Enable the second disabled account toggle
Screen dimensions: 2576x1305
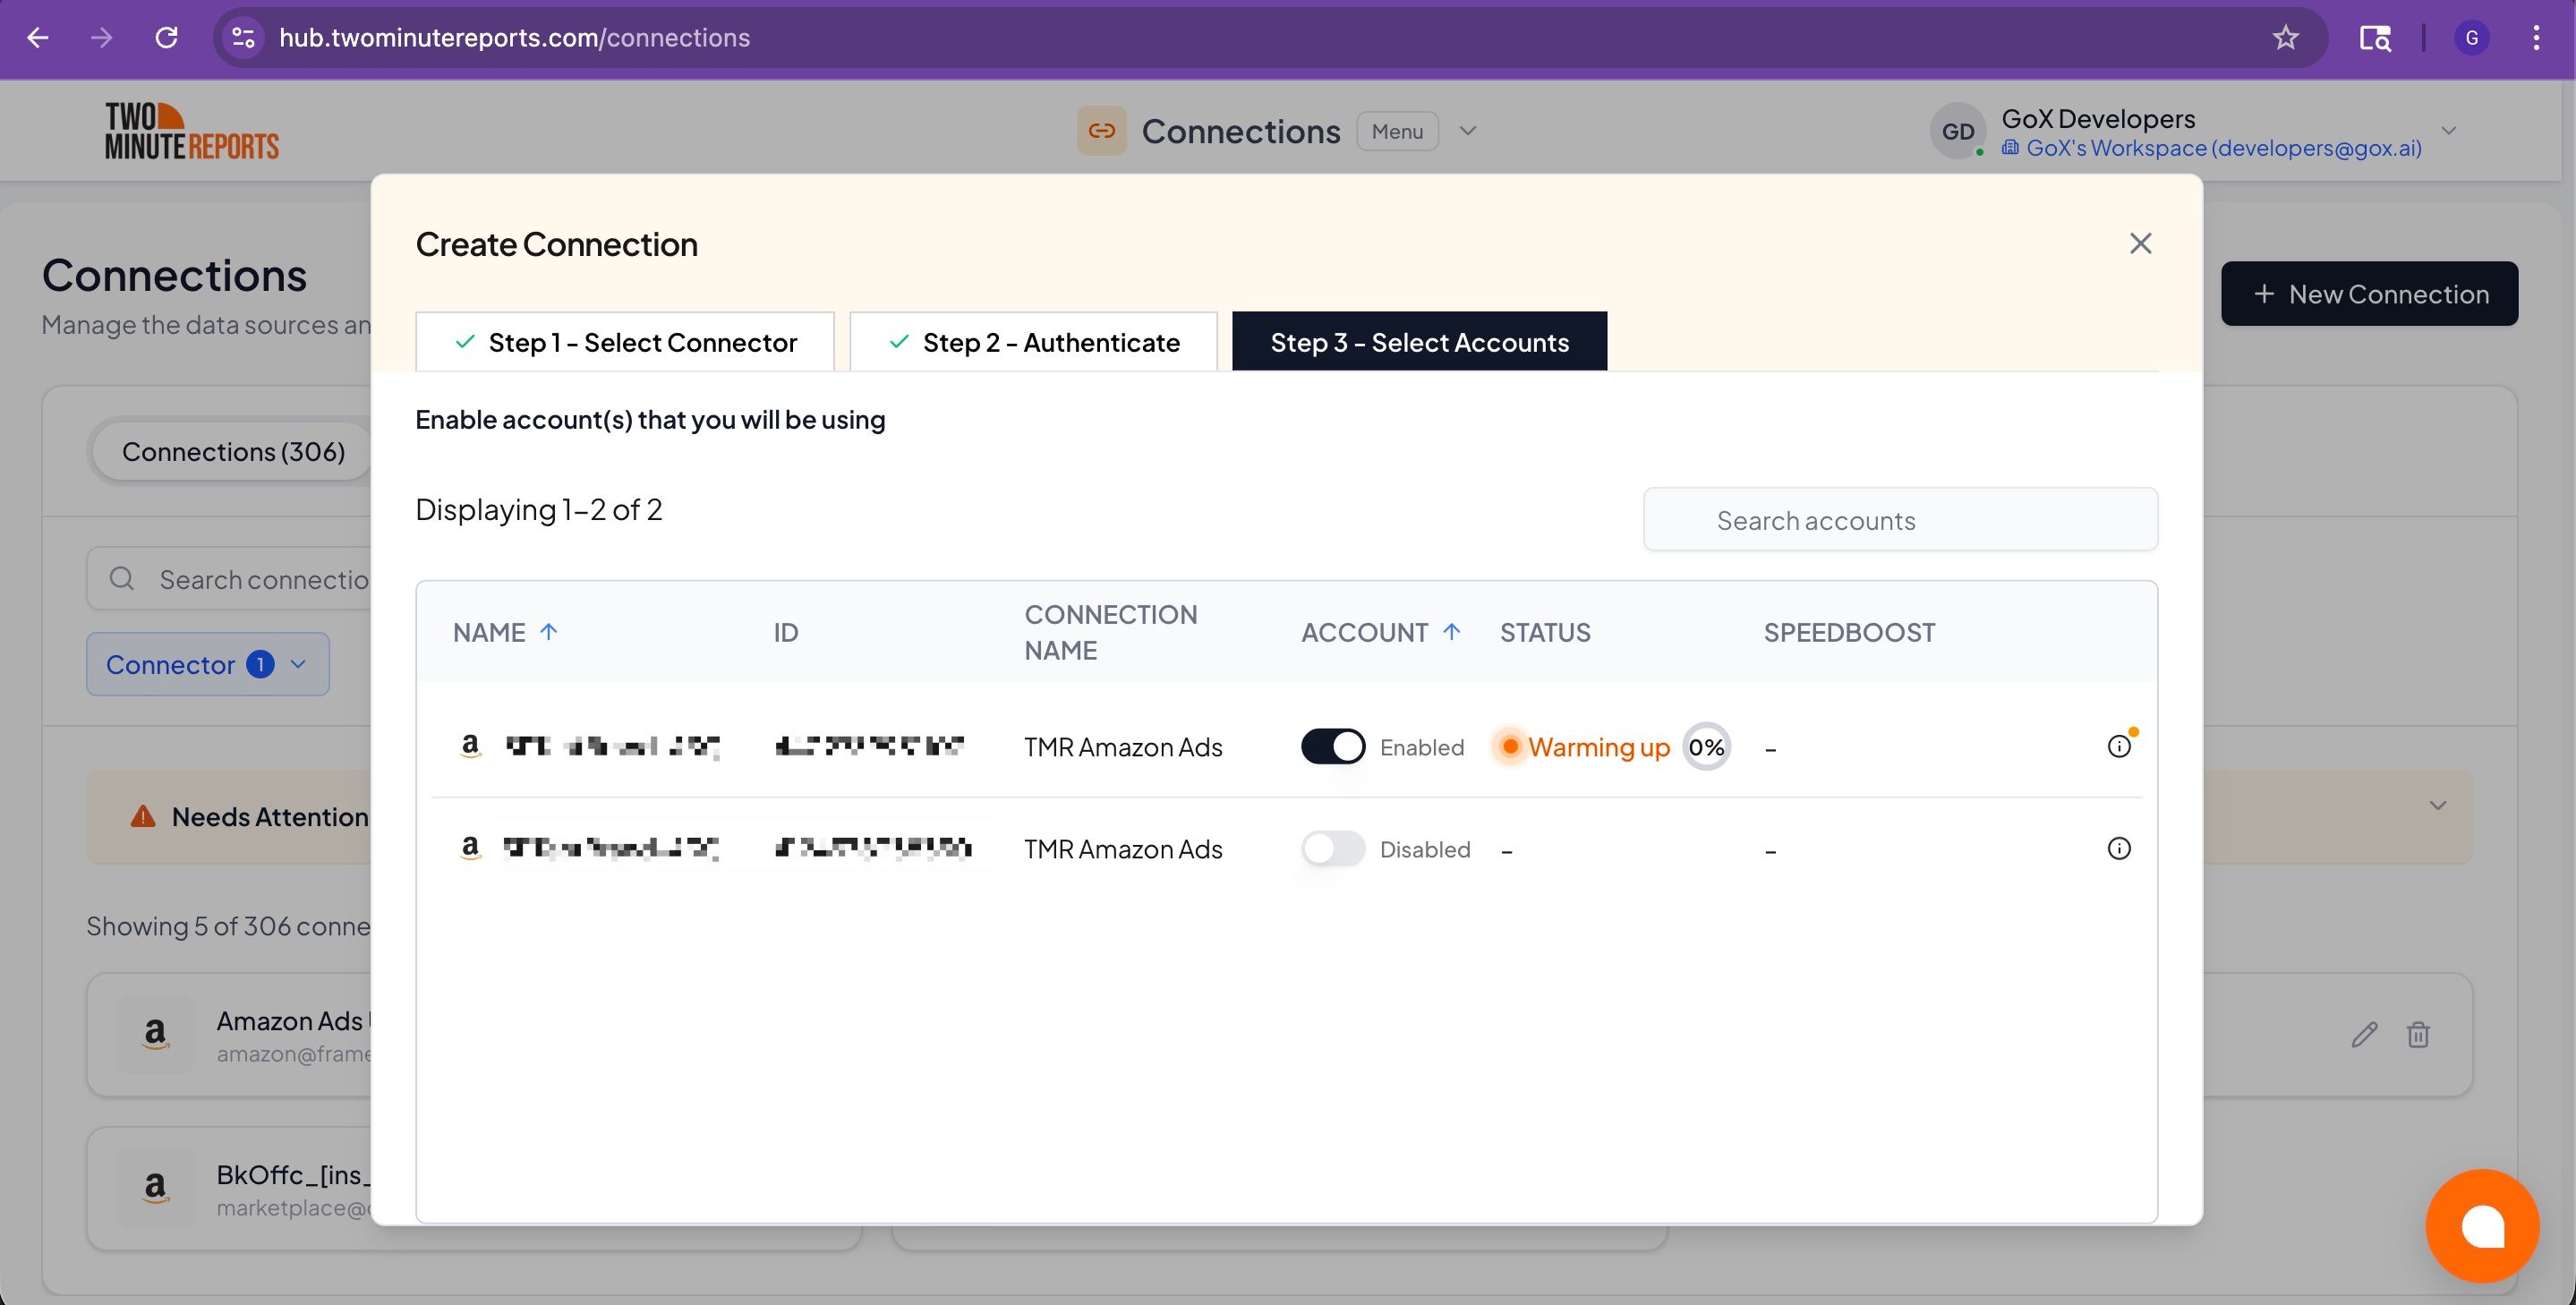point(1332,848)
